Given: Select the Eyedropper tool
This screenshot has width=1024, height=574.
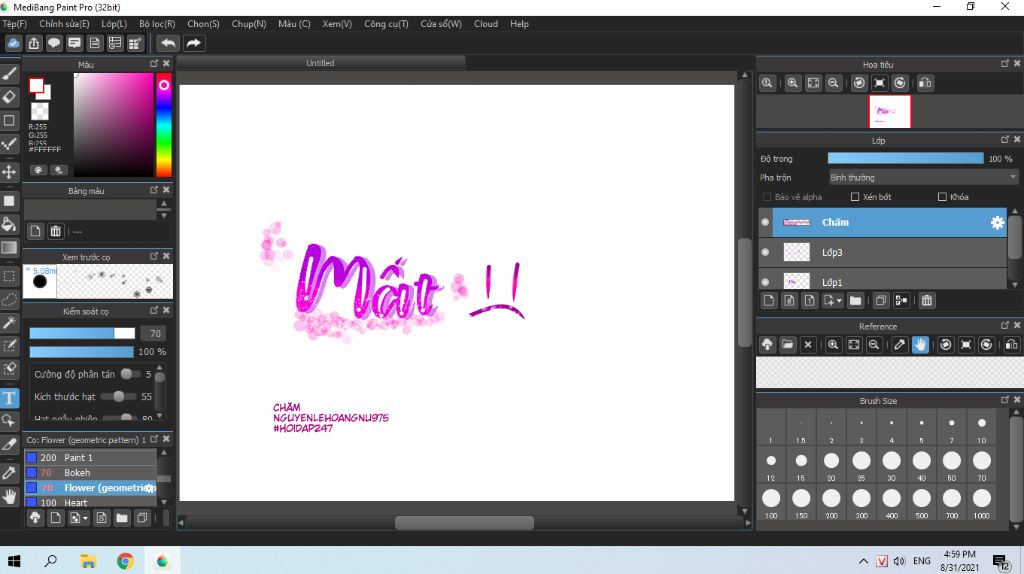Looking at the screenshot, I should (x=9, y=472).
